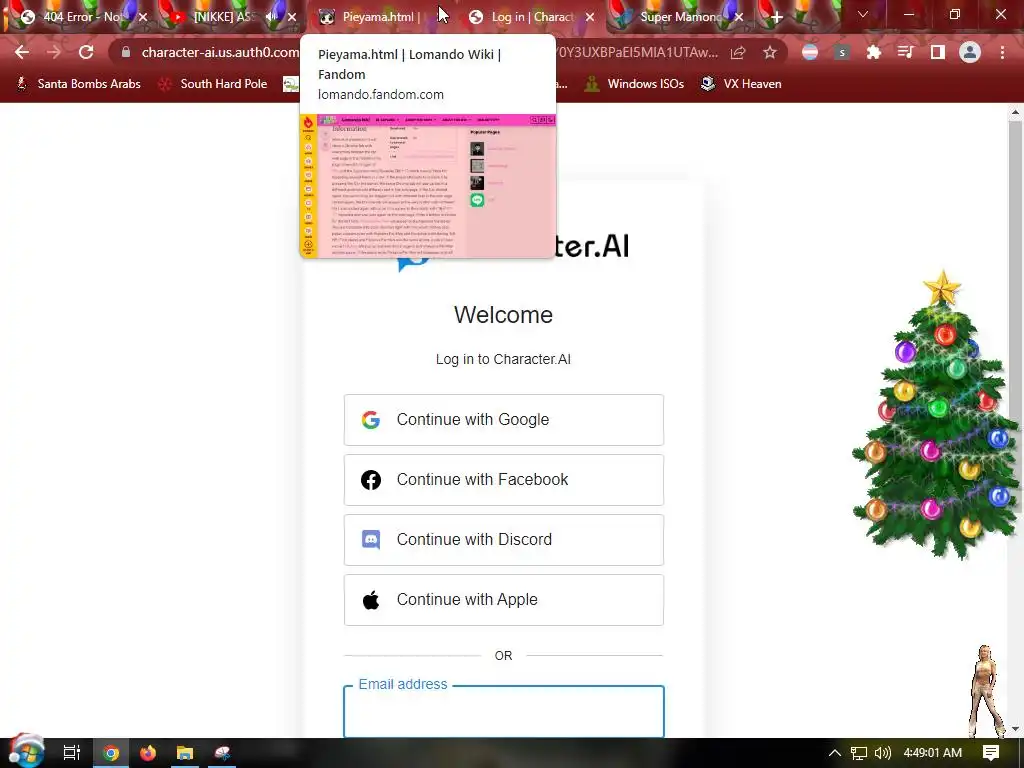Open the striped flag extension icon
This screenshot has height=768, width=1024.
pos(810,52)
